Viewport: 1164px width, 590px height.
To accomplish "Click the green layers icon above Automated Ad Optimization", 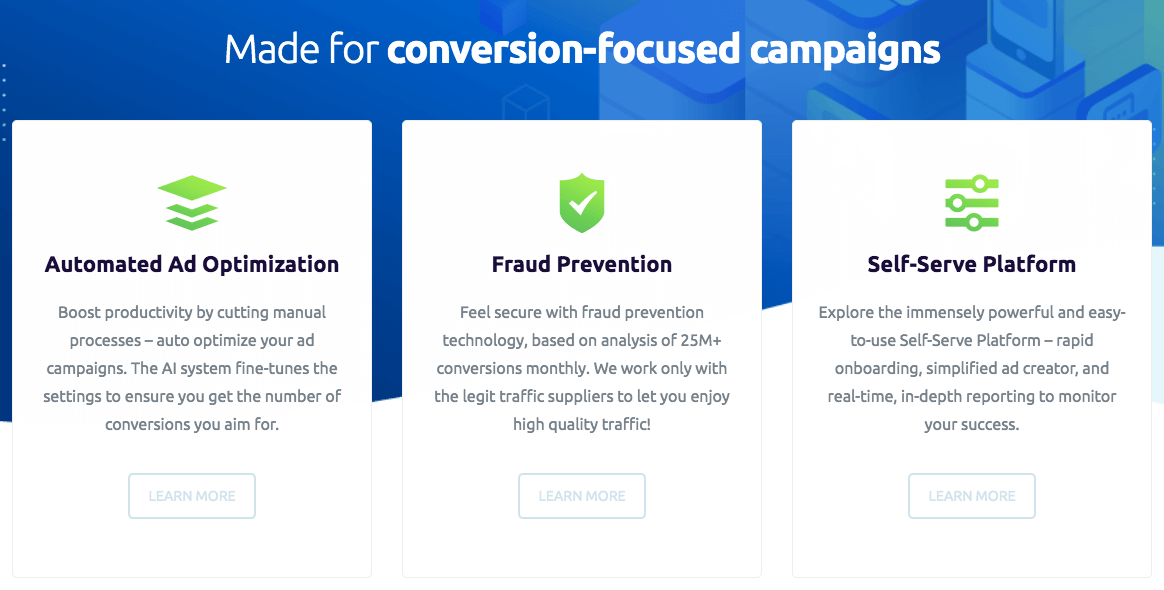I will pyautogui.click(x=191, y=201).
